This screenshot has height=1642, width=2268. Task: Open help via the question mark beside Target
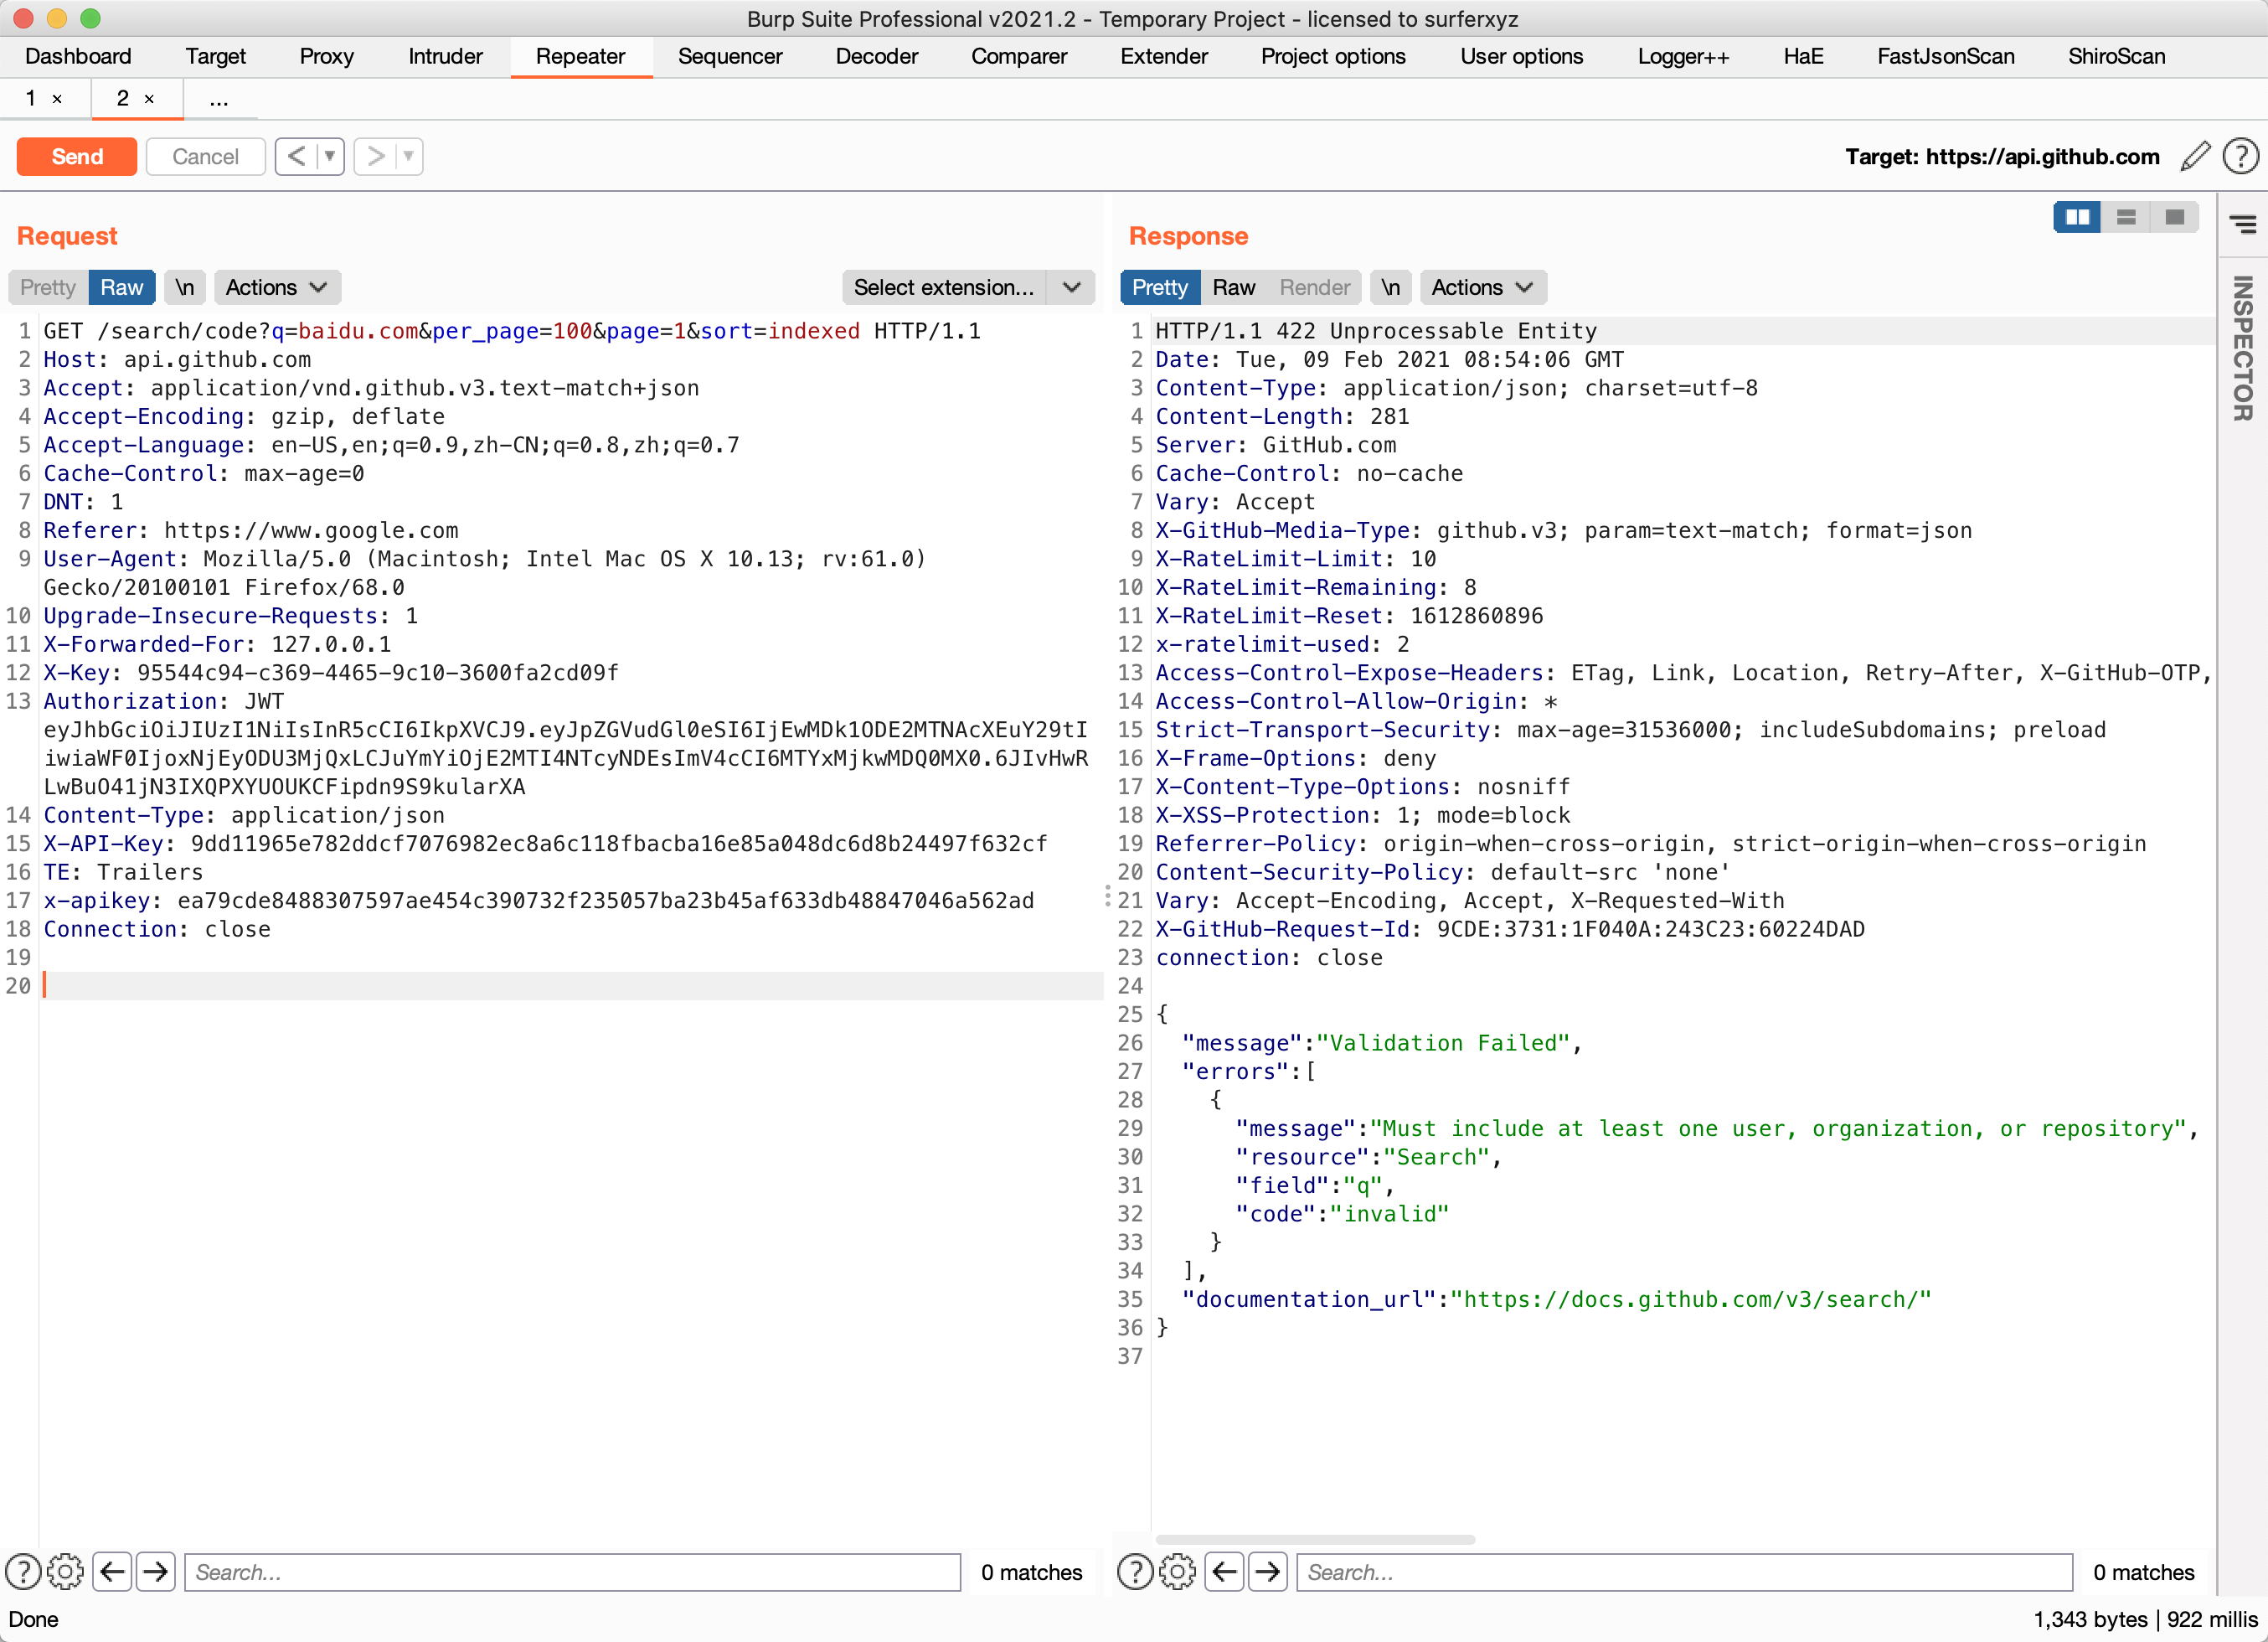[2240, 156]
